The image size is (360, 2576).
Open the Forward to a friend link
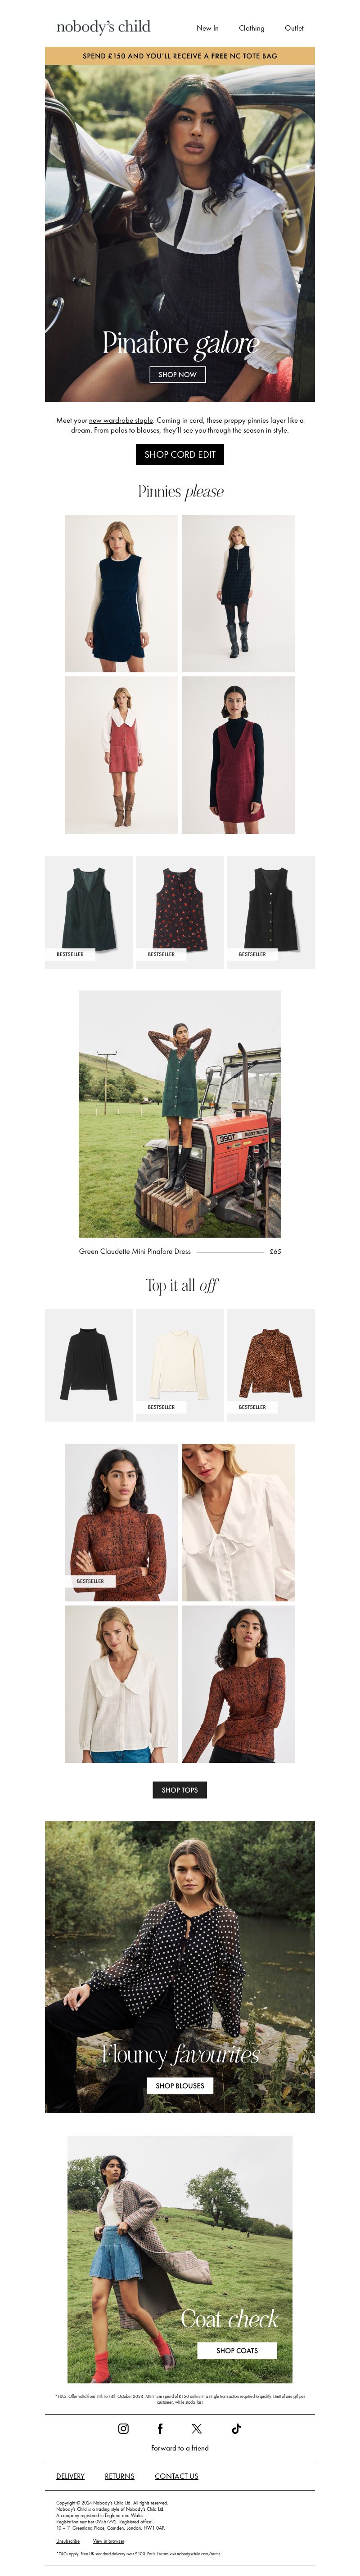(180, 2448)
